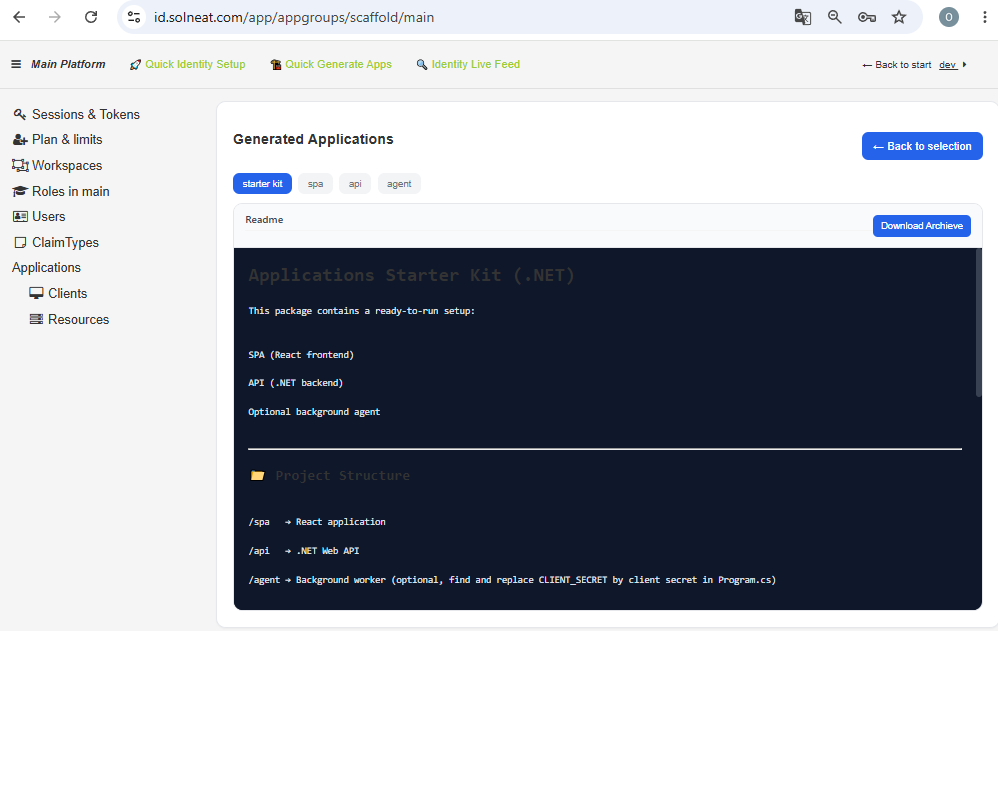Image resolution: width=998 pixels, height=796 pixels.
Task: Open the zoom magnifier icon in address bar
Action: coord(834,17)
